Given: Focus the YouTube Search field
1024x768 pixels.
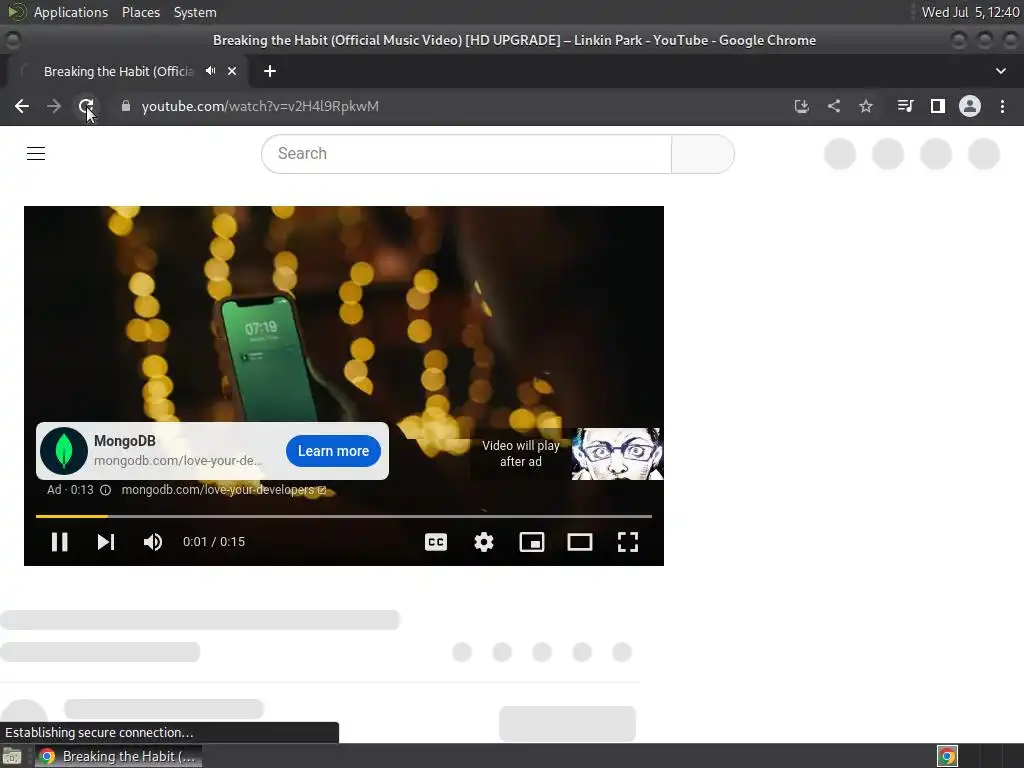Looking at the screenshot, I should 466,154.
